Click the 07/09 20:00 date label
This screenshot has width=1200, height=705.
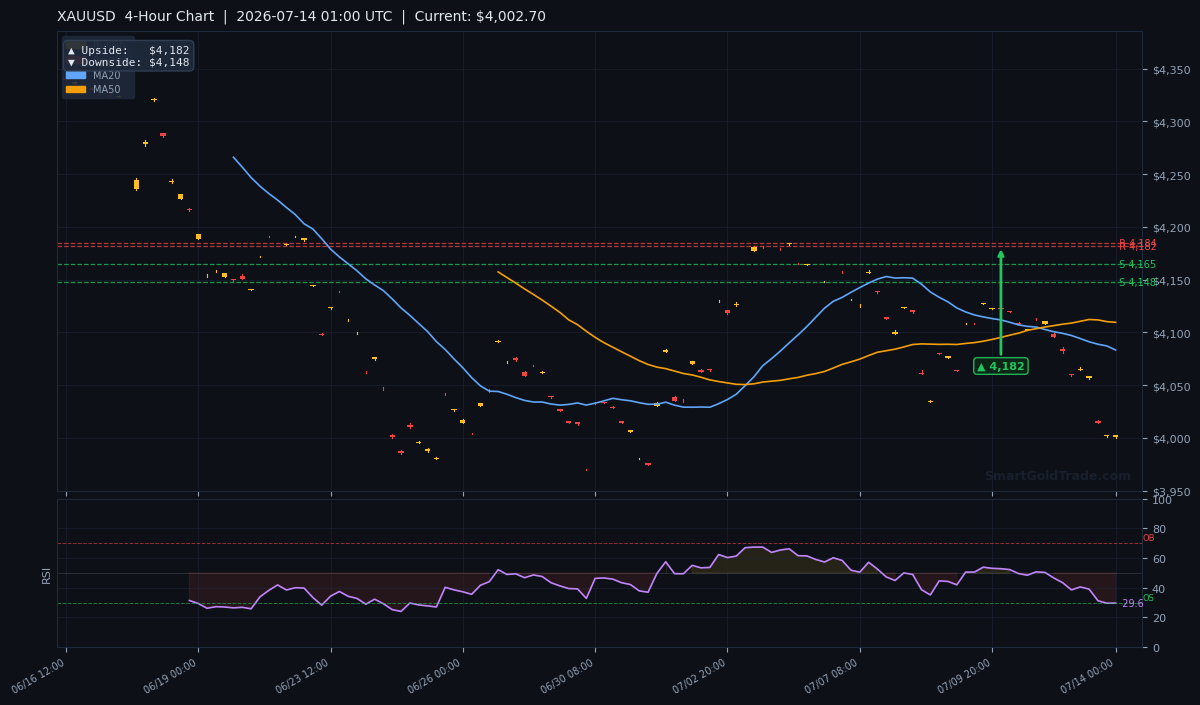(x=964, y=676)
